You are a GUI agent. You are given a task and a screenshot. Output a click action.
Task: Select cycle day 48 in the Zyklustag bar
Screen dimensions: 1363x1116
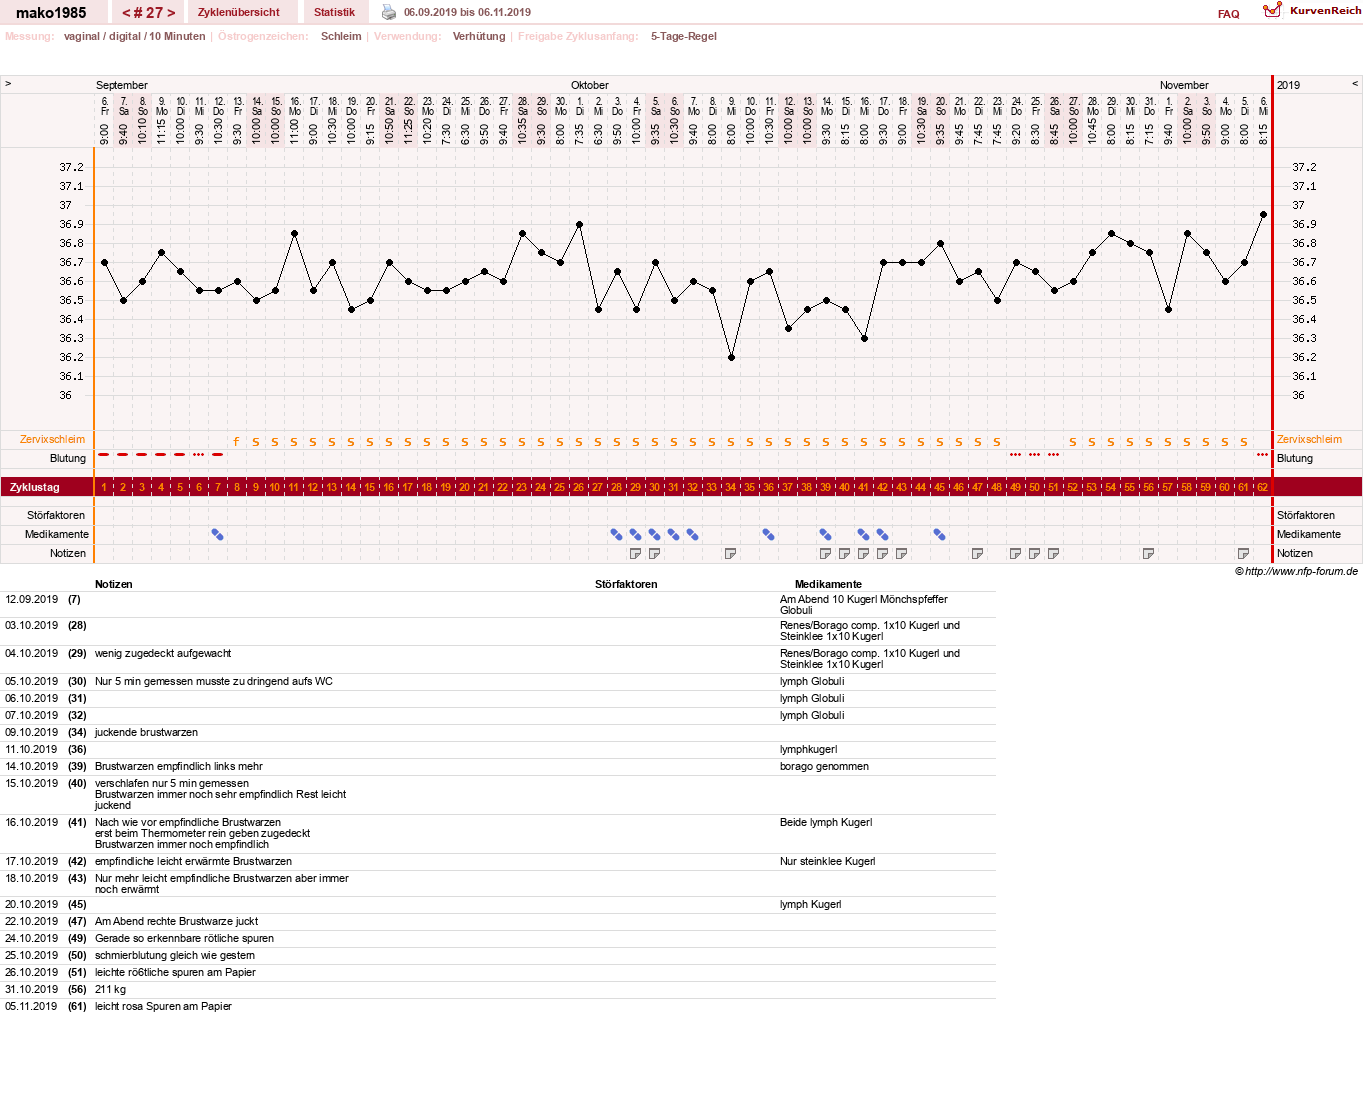click(996, 487)
